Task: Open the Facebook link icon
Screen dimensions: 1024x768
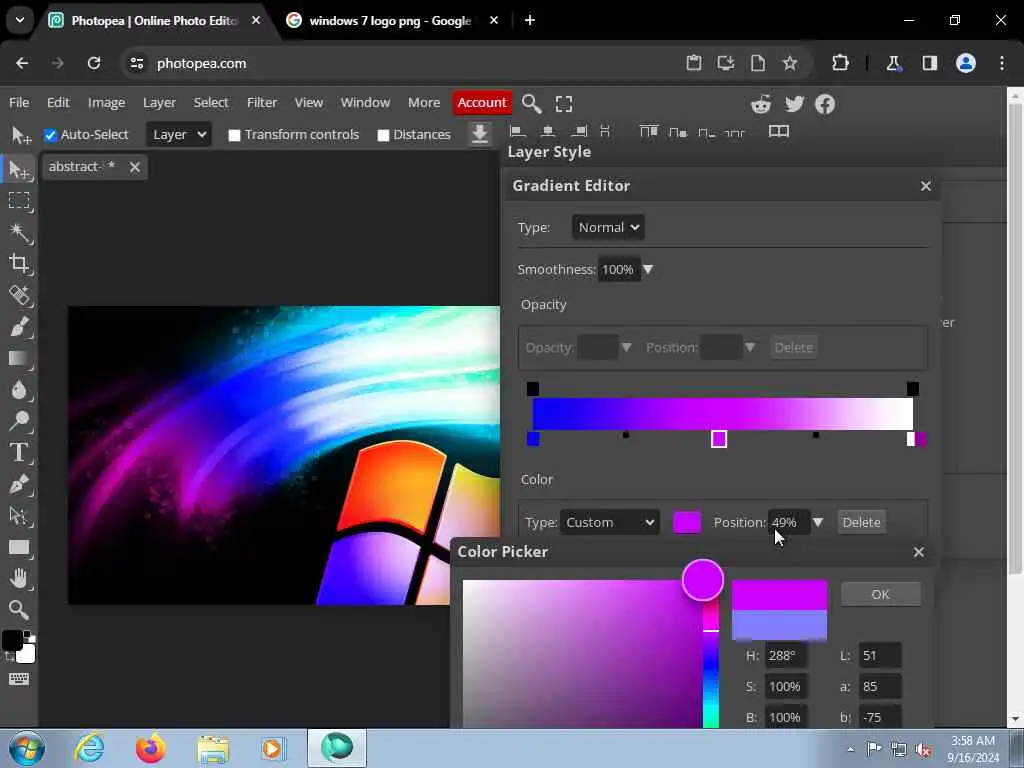Action: (825, 104)
